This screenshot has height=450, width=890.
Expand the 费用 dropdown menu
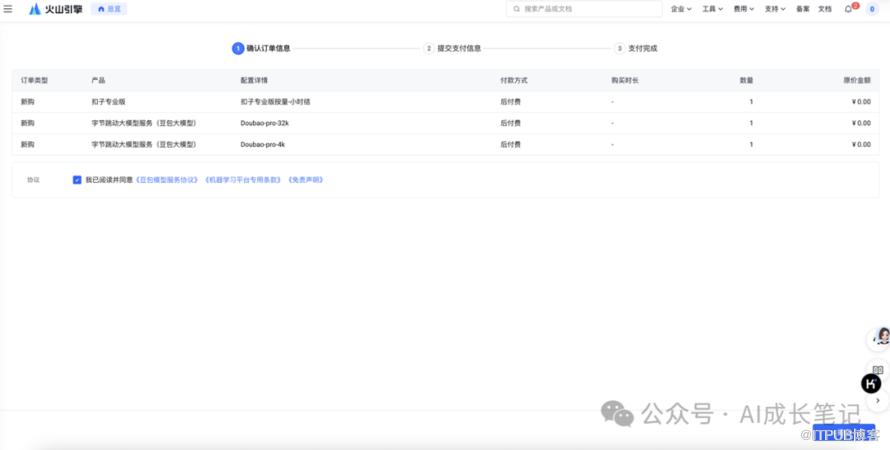click(744, 9)
